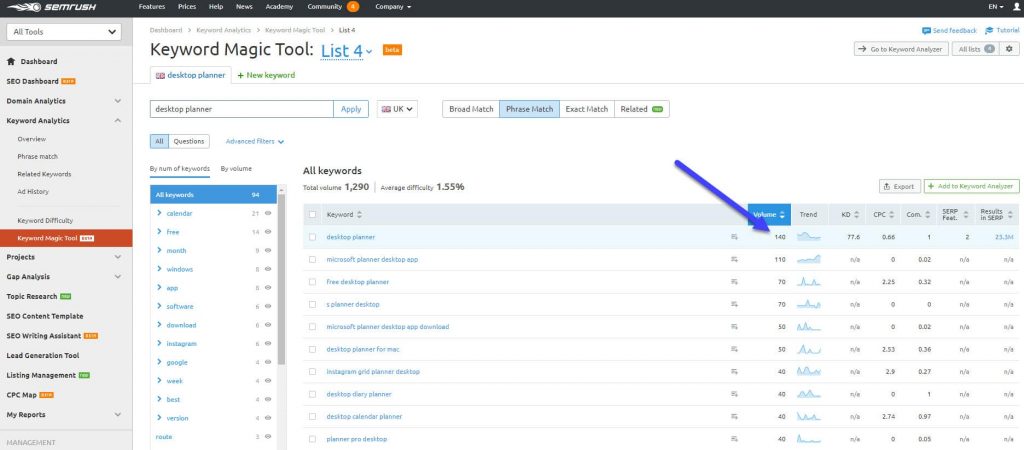Click the Send feedback chat icon
The height and width of the screenshot is (450, 1024).
tap(926, 31)
